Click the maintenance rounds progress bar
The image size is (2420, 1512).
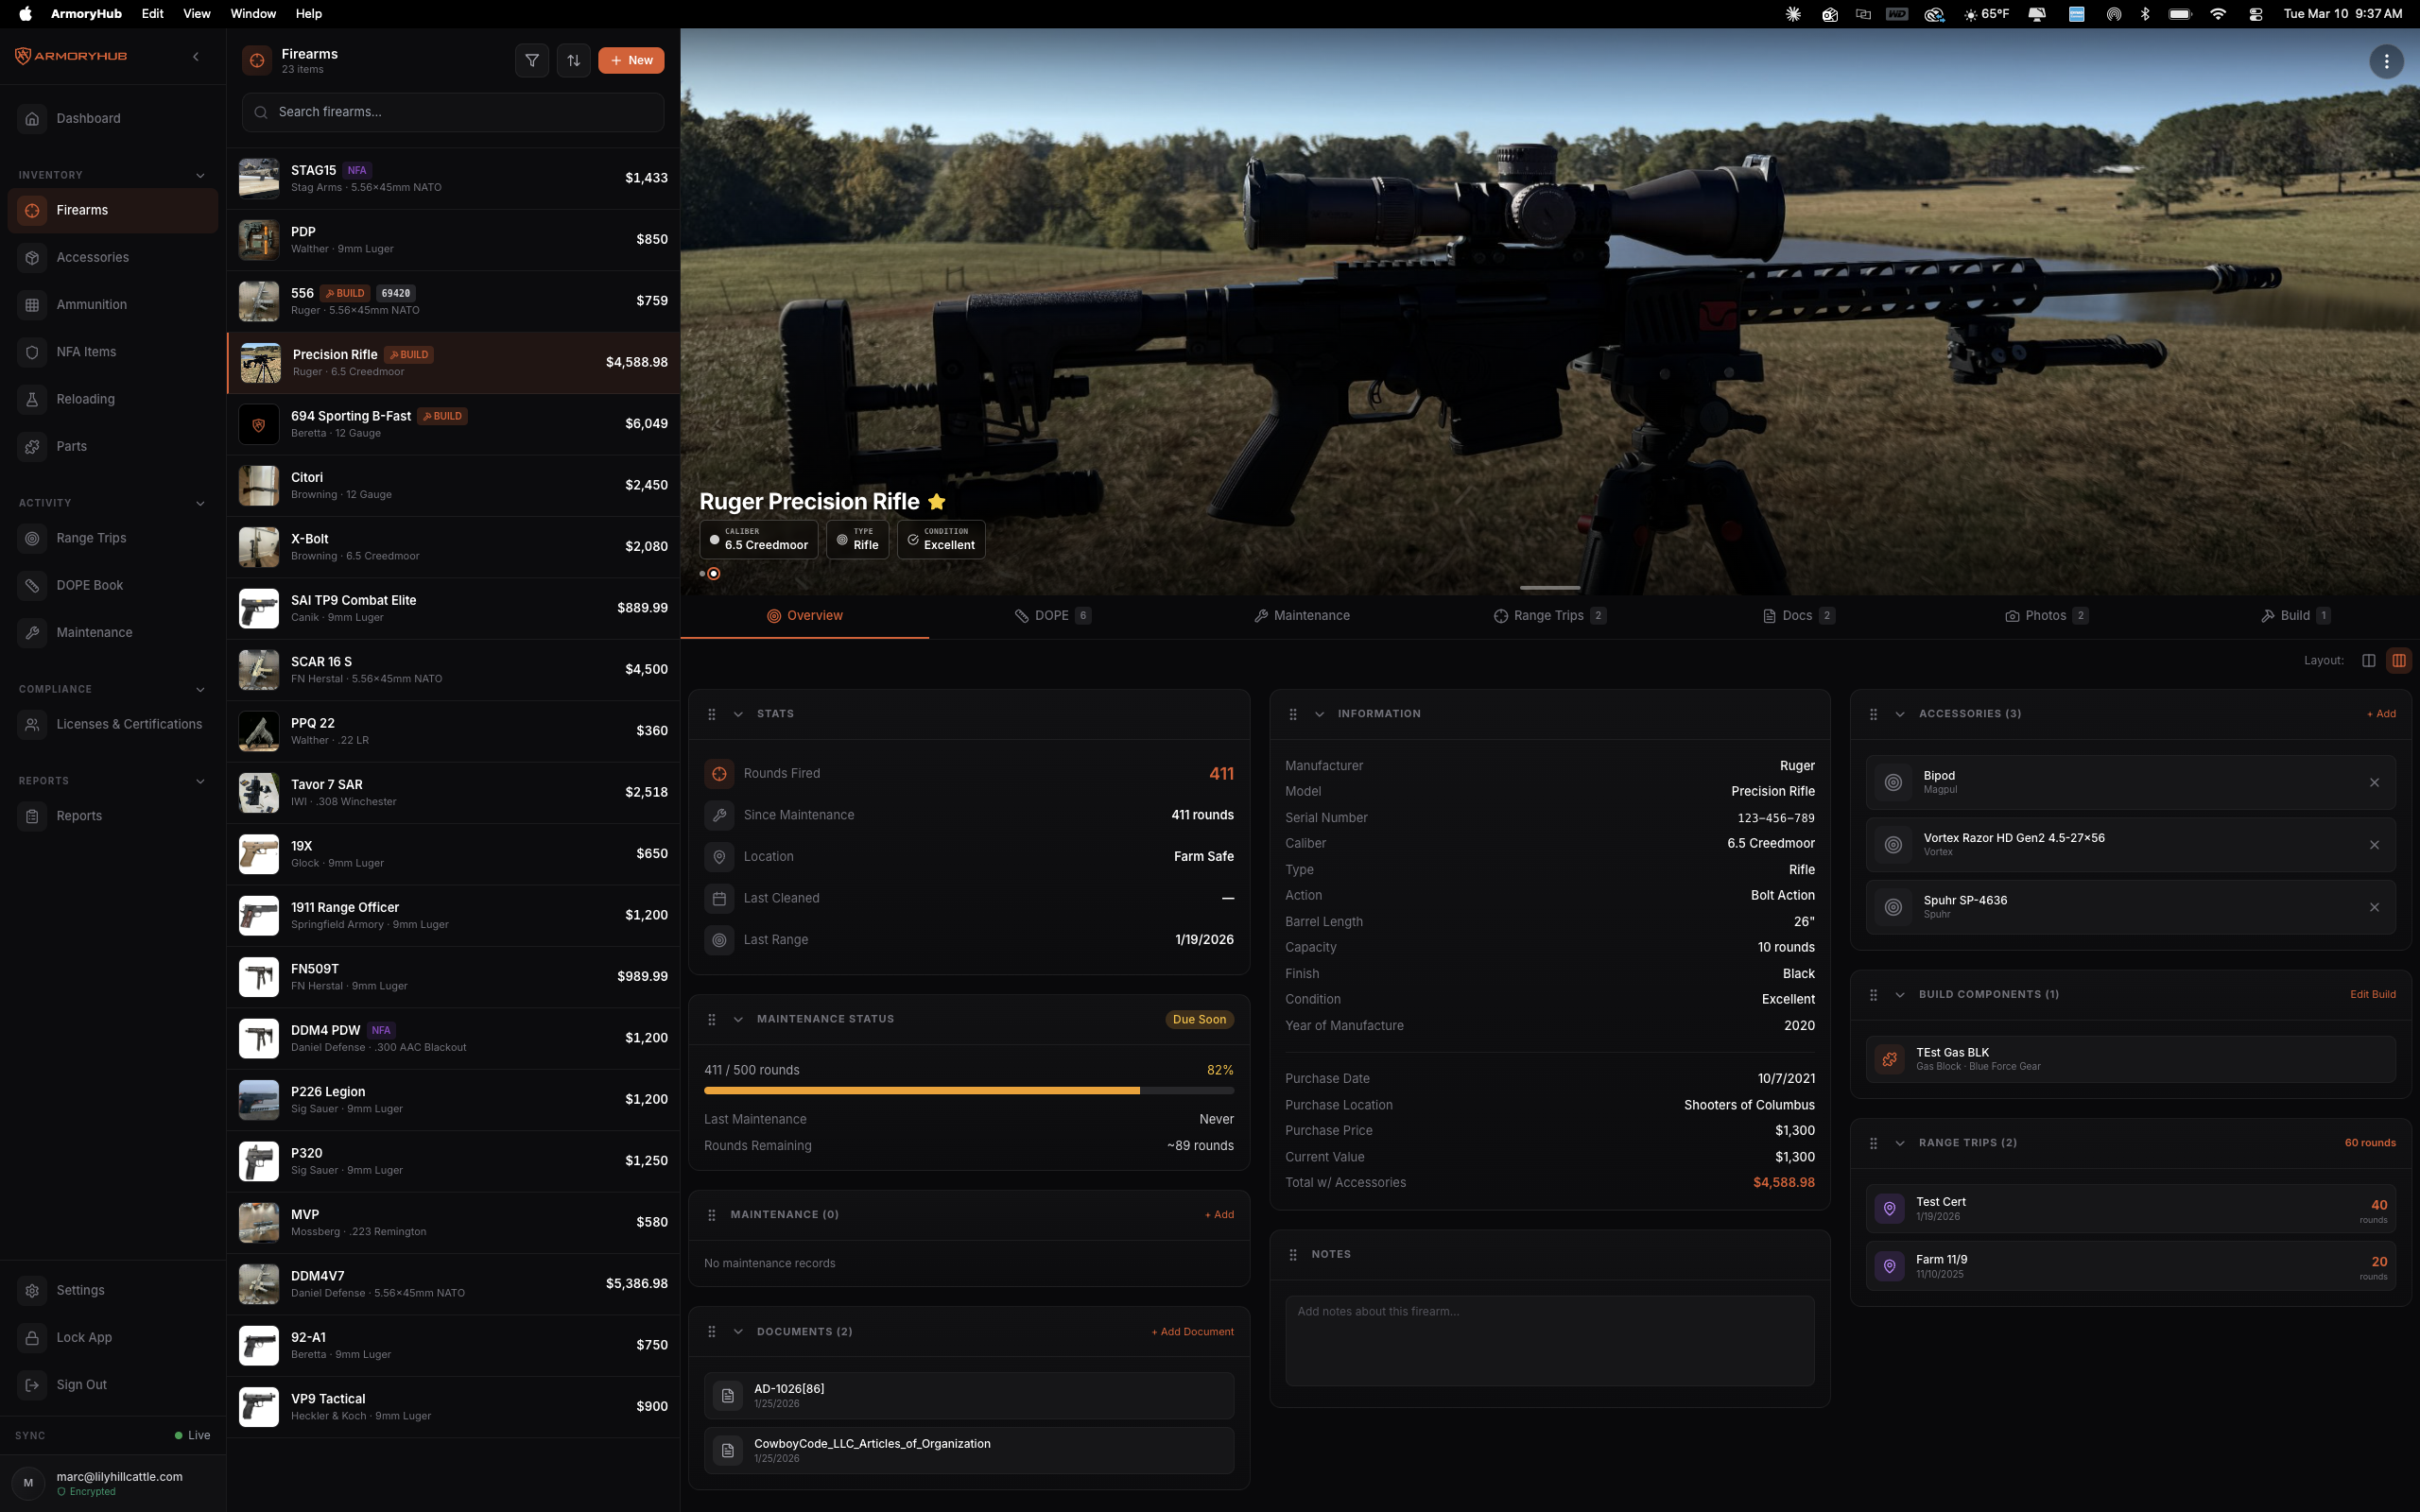click(x=968, y=1090)
